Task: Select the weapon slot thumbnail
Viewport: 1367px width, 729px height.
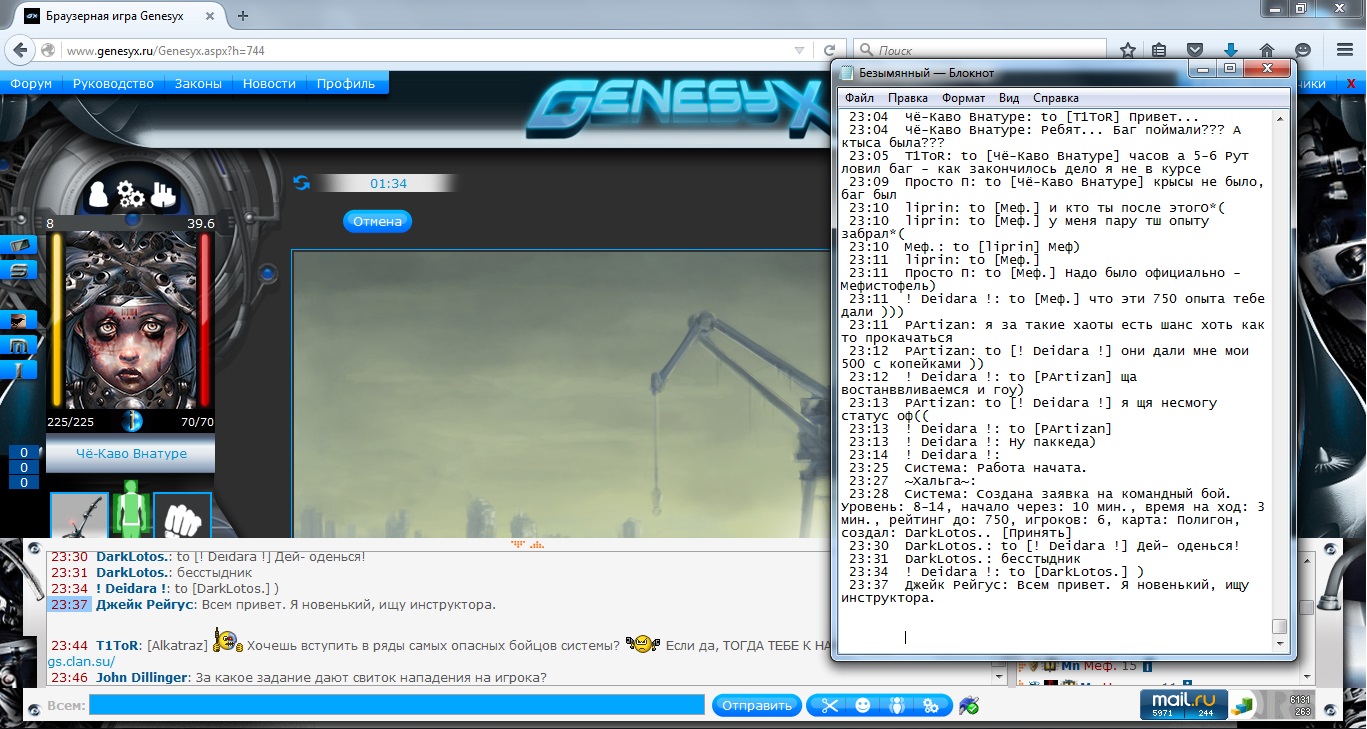Action: (x=79, y=516)
